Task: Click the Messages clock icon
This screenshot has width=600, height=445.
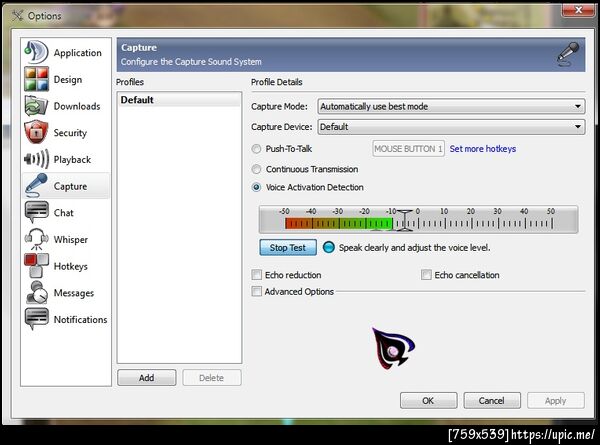Action: click(x=36, y=293)
